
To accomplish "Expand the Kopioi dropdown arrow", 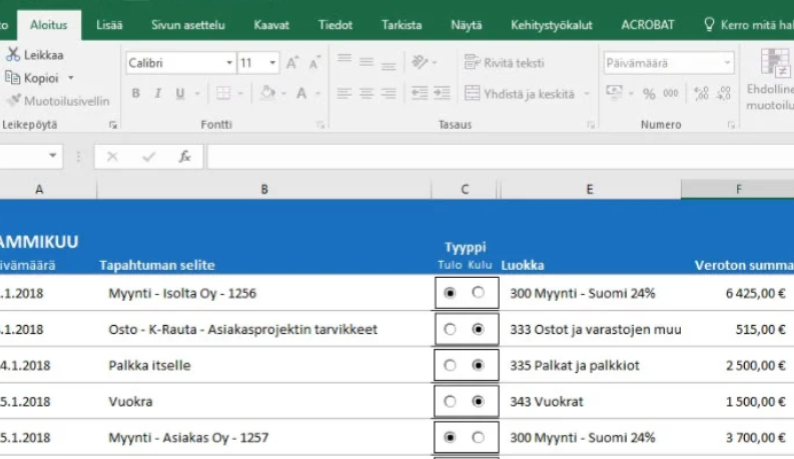I will tap(71, 78).
